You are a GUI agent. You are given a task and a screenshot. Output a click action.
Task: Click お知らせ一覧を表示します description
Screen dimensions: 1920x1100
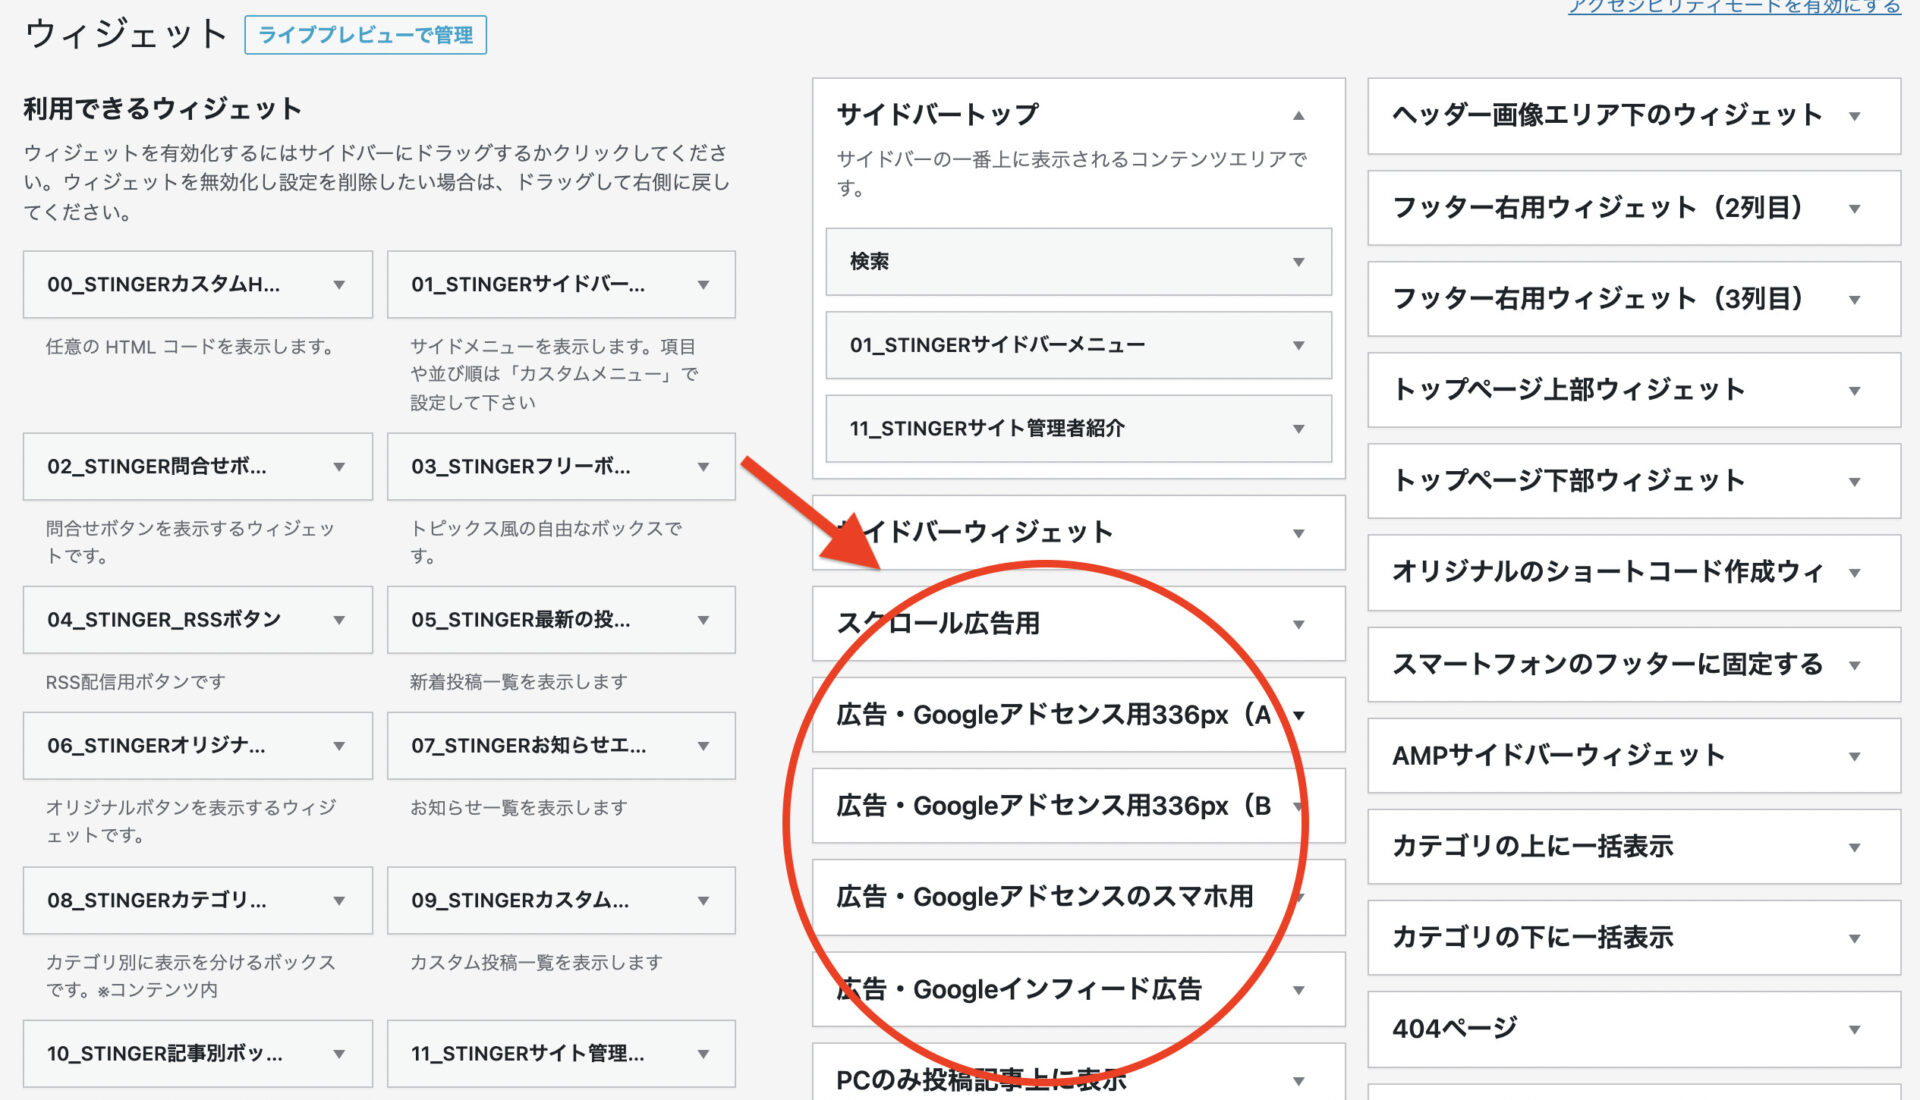[519, 808]
